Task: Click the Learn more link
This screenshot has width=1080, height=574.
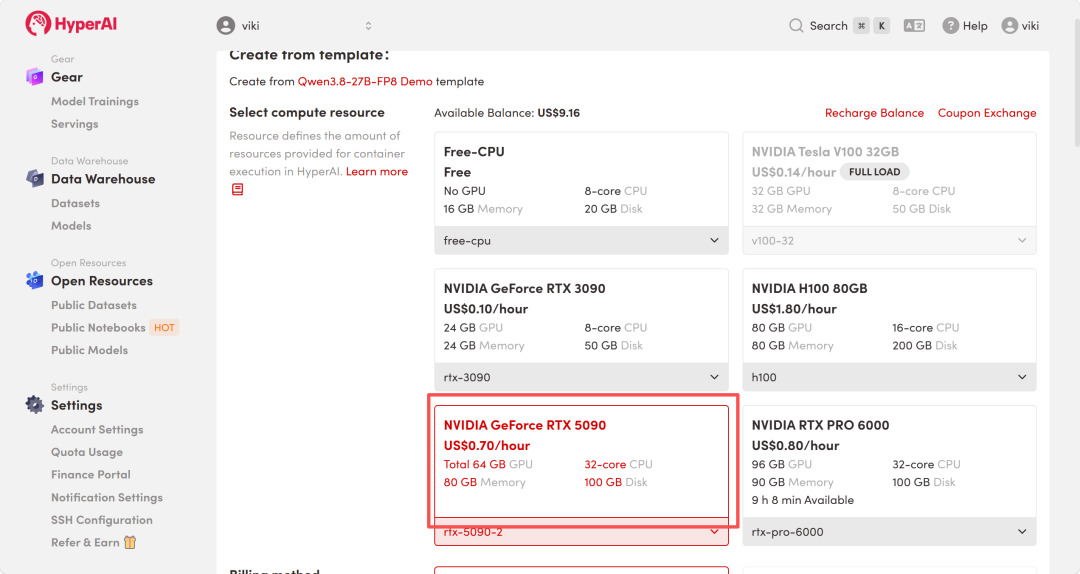Action: click(x=377, y=172)
